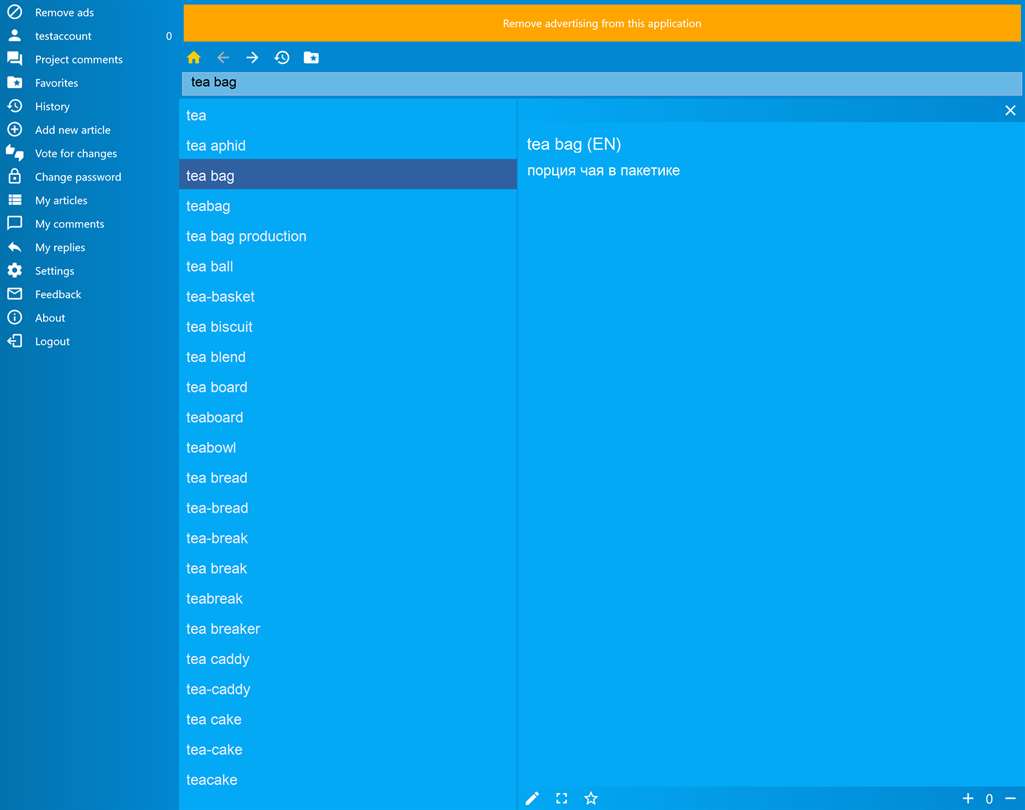
Task: Select 'tea-basket' in the word list
Action: click(348, 297)
